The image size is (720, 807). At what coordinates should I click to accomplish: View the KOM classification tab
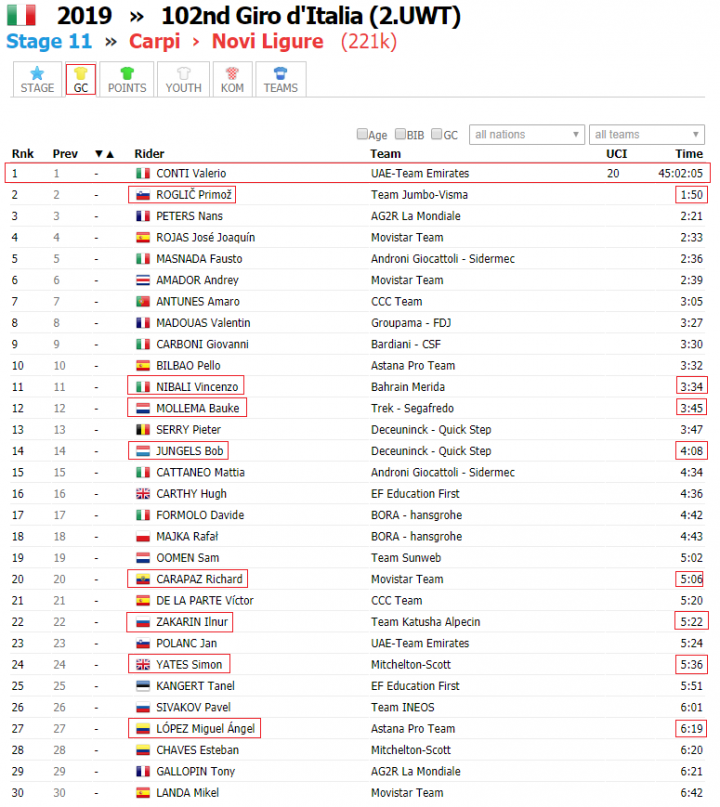(232, 79)
